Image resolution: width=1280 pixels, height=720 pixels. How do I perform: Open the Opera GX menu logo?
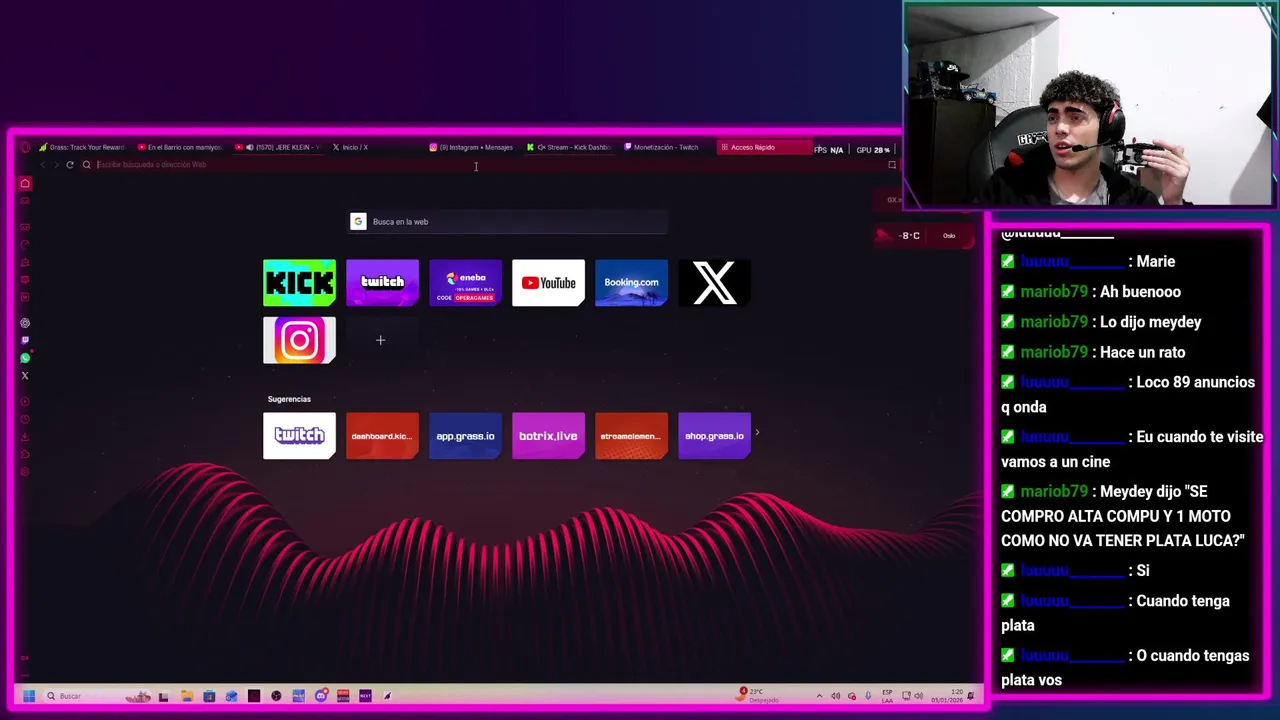[x=24, y=147]
